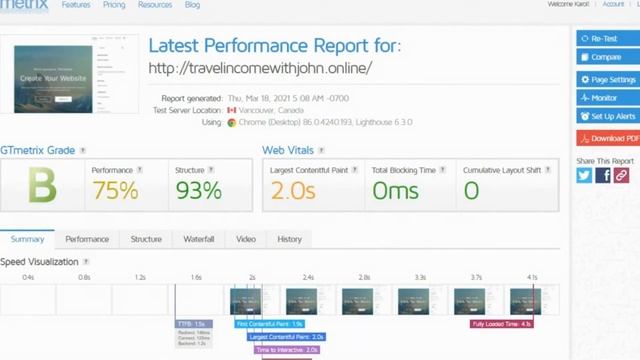Click help icon beside Performance score
This screenshot has height=360, width=640.
(x=140, y=170)
